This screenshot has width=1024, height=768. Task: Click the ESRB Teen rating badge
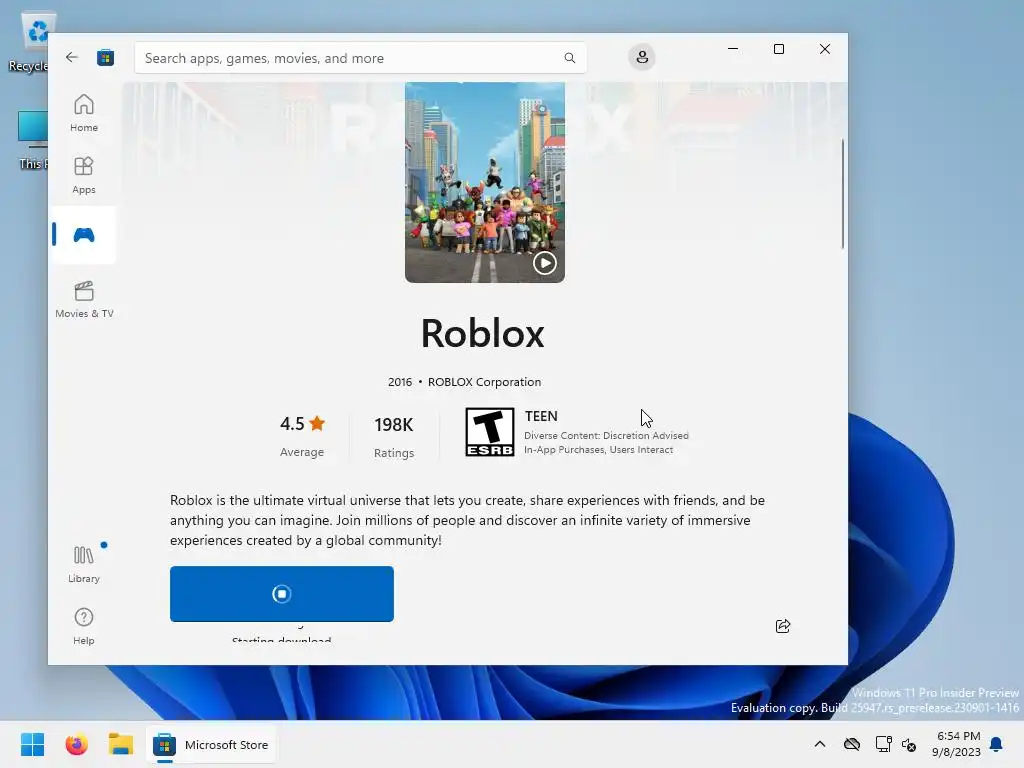click(x=489, y=432)
